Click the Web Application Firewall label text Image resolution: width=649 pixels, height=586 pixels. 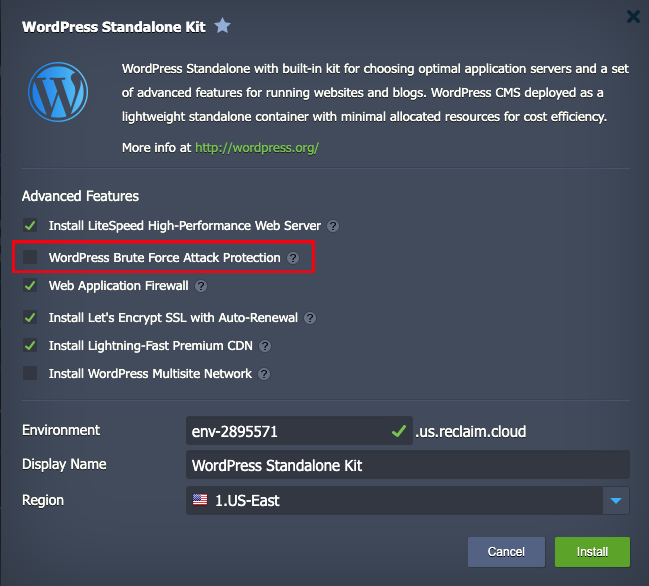pos(118,286)
